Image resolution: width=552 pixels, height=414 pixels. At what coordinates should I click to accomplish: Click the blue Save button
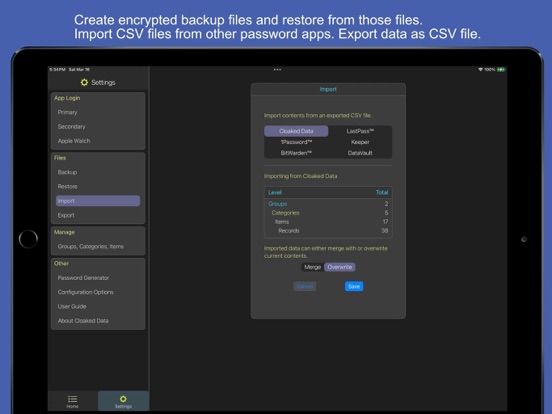[x=354, y=286]
